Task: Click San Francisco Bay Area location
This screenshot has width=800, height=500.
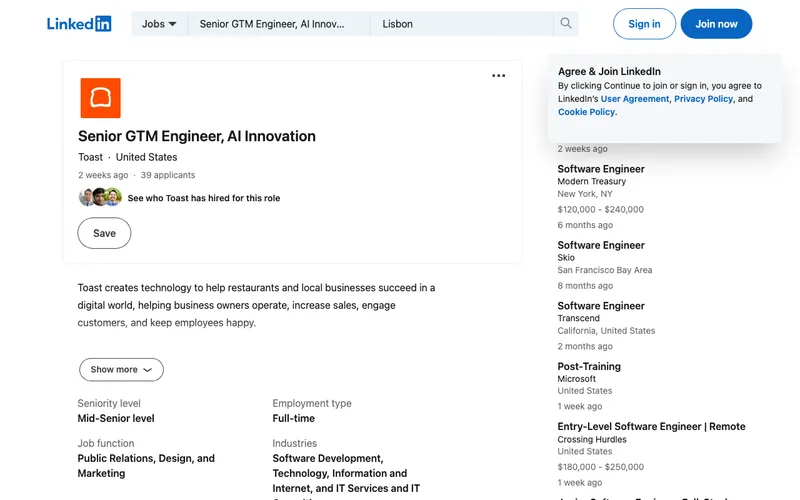Action: [x=605, y=270]
